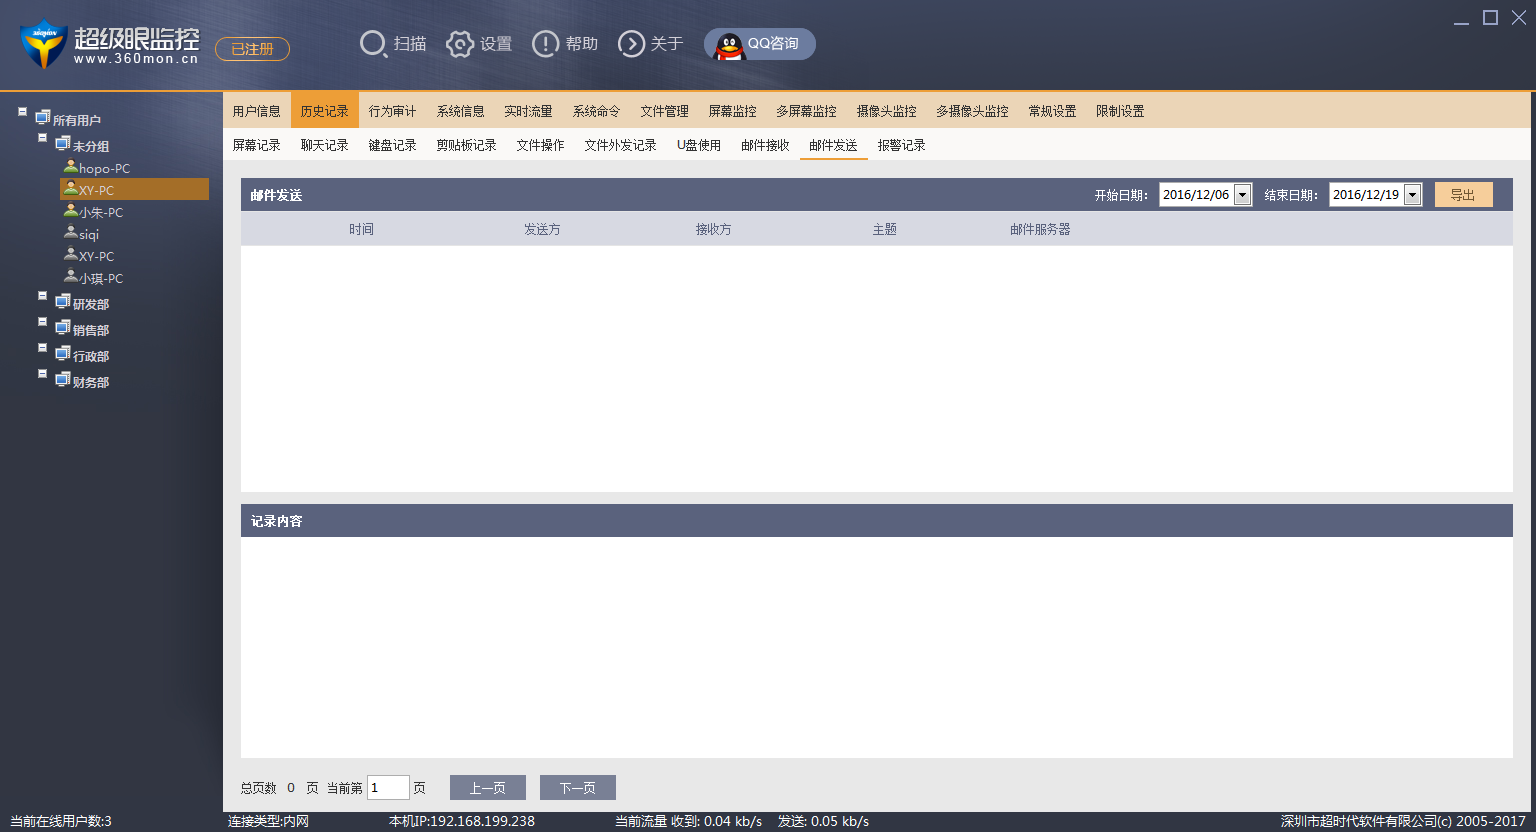Viewport: 1536px width, 832px height.
Task: Show the 邮件接收 sub-tab
Action: (x=766, y=145)
